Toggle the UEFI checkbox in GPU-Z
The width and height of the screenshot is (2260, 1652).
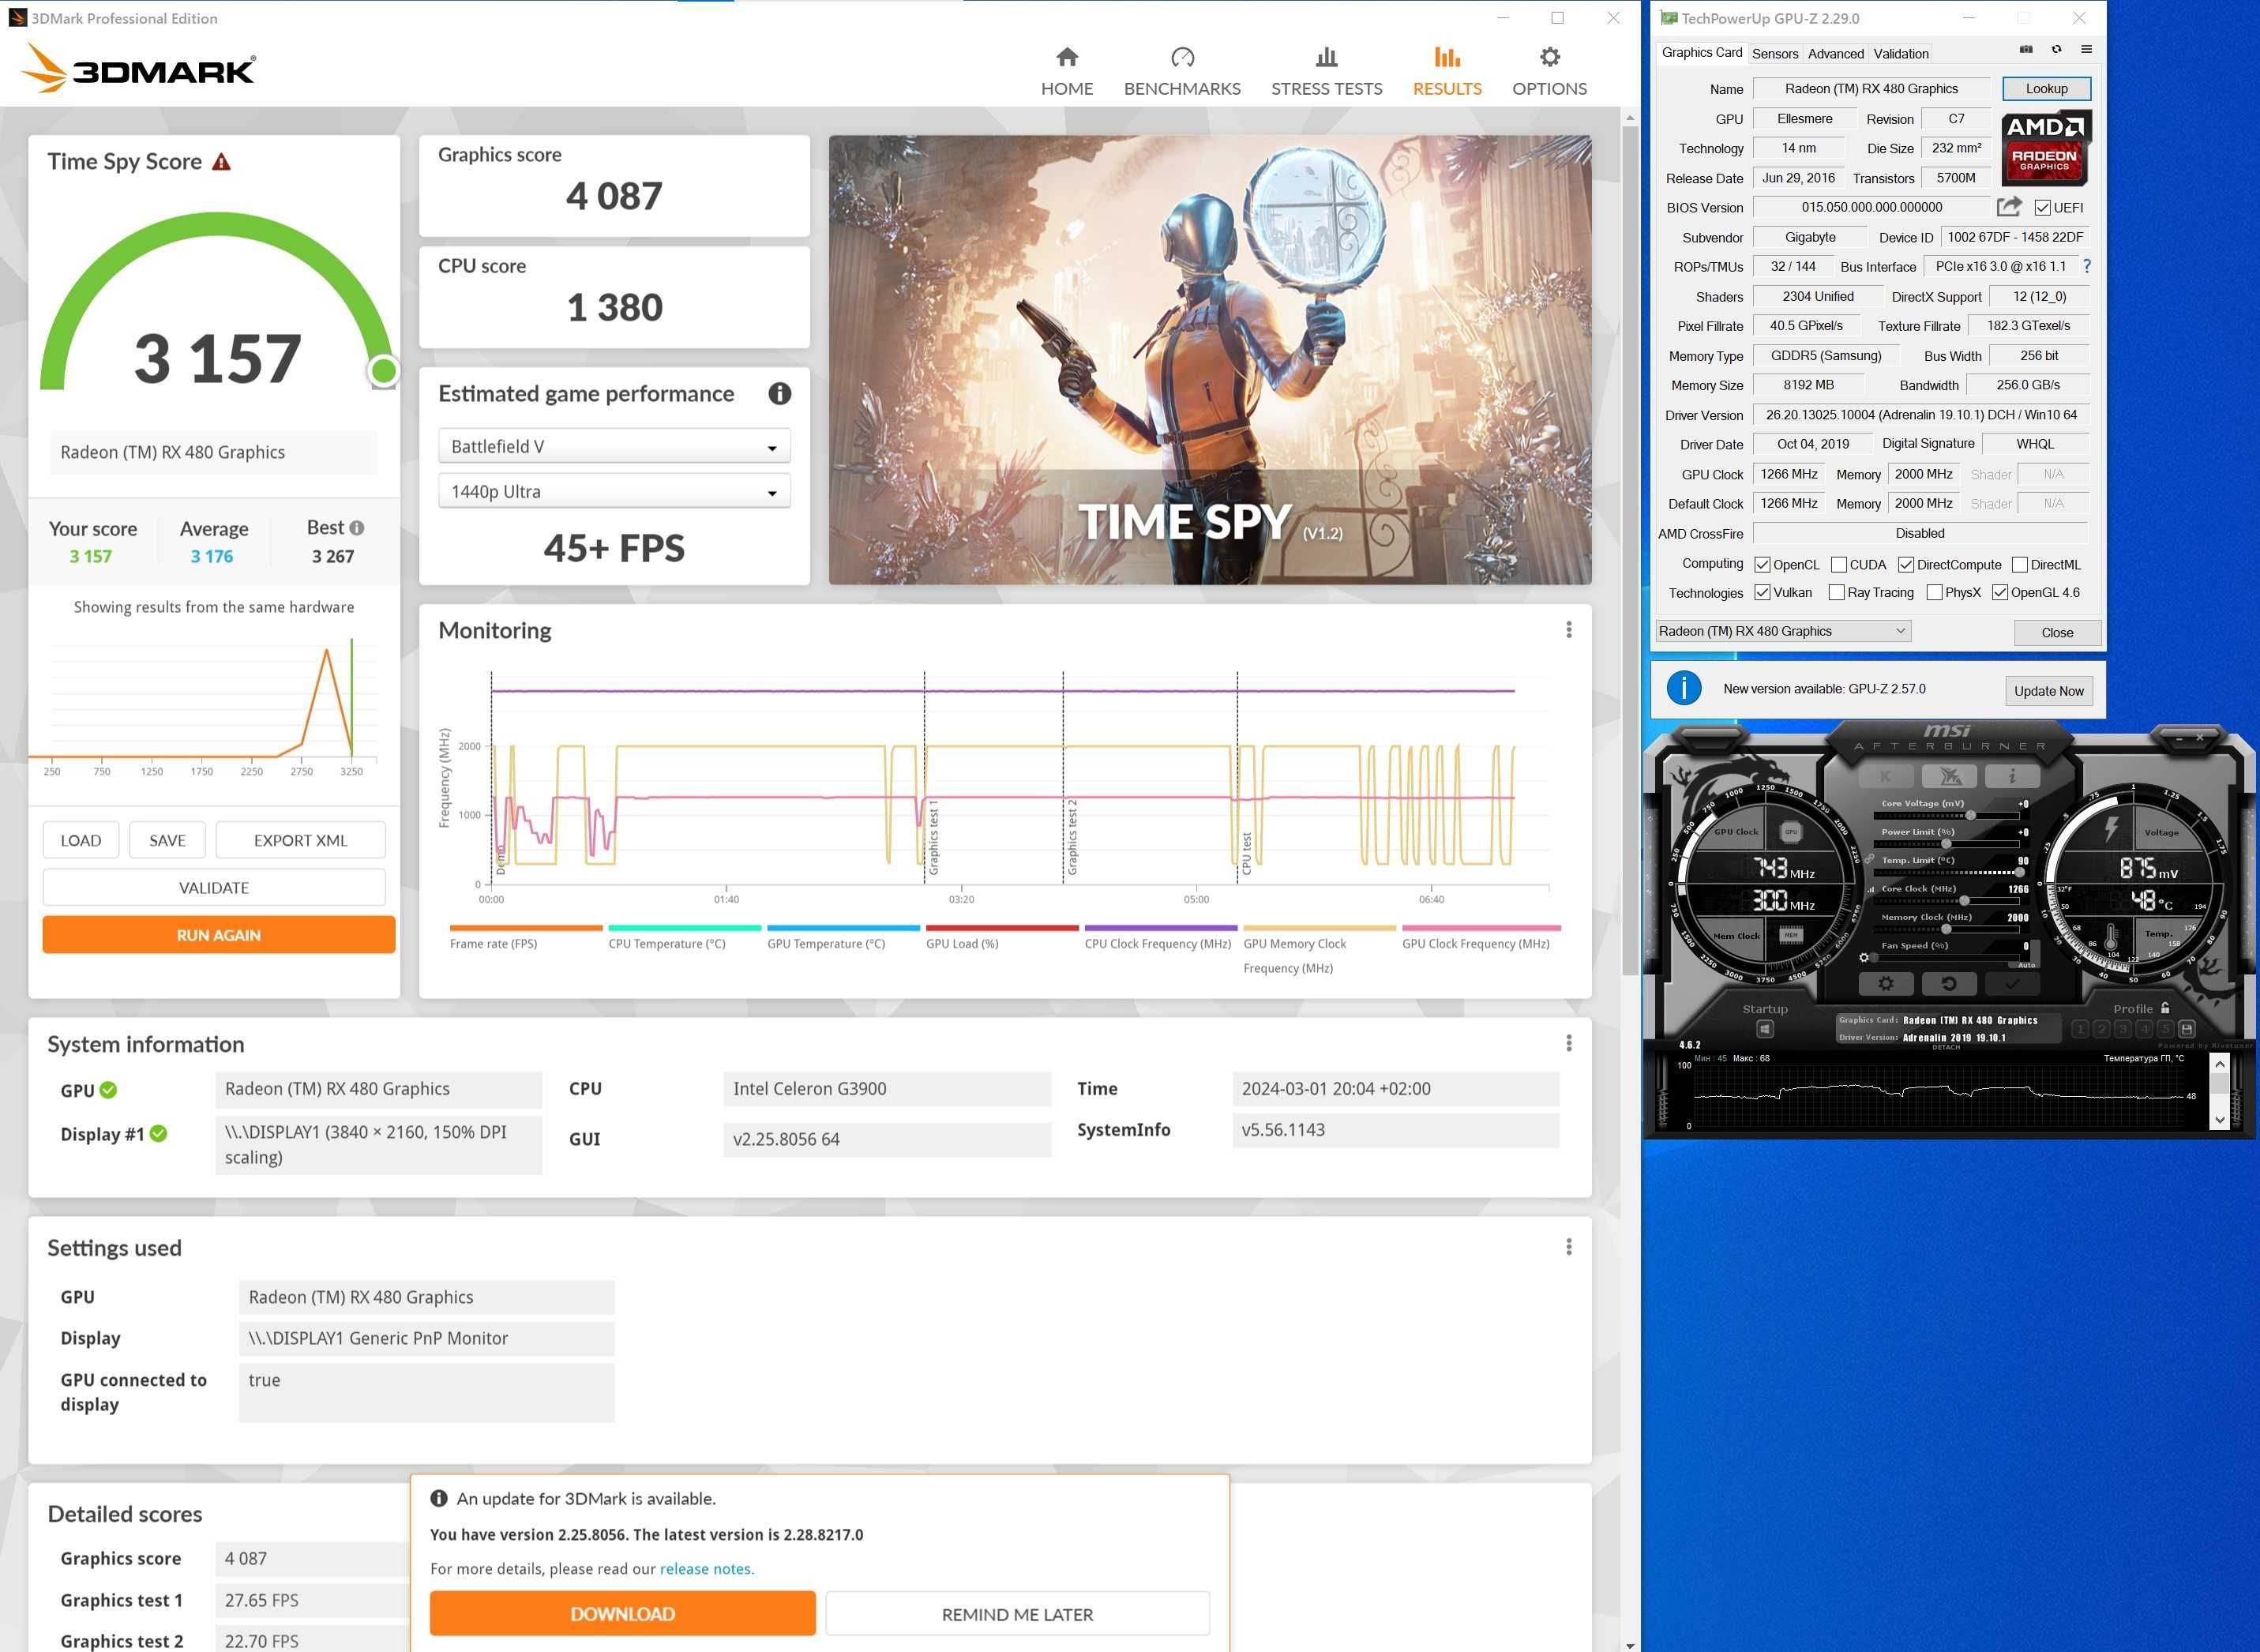click(x=2043, y=208)
